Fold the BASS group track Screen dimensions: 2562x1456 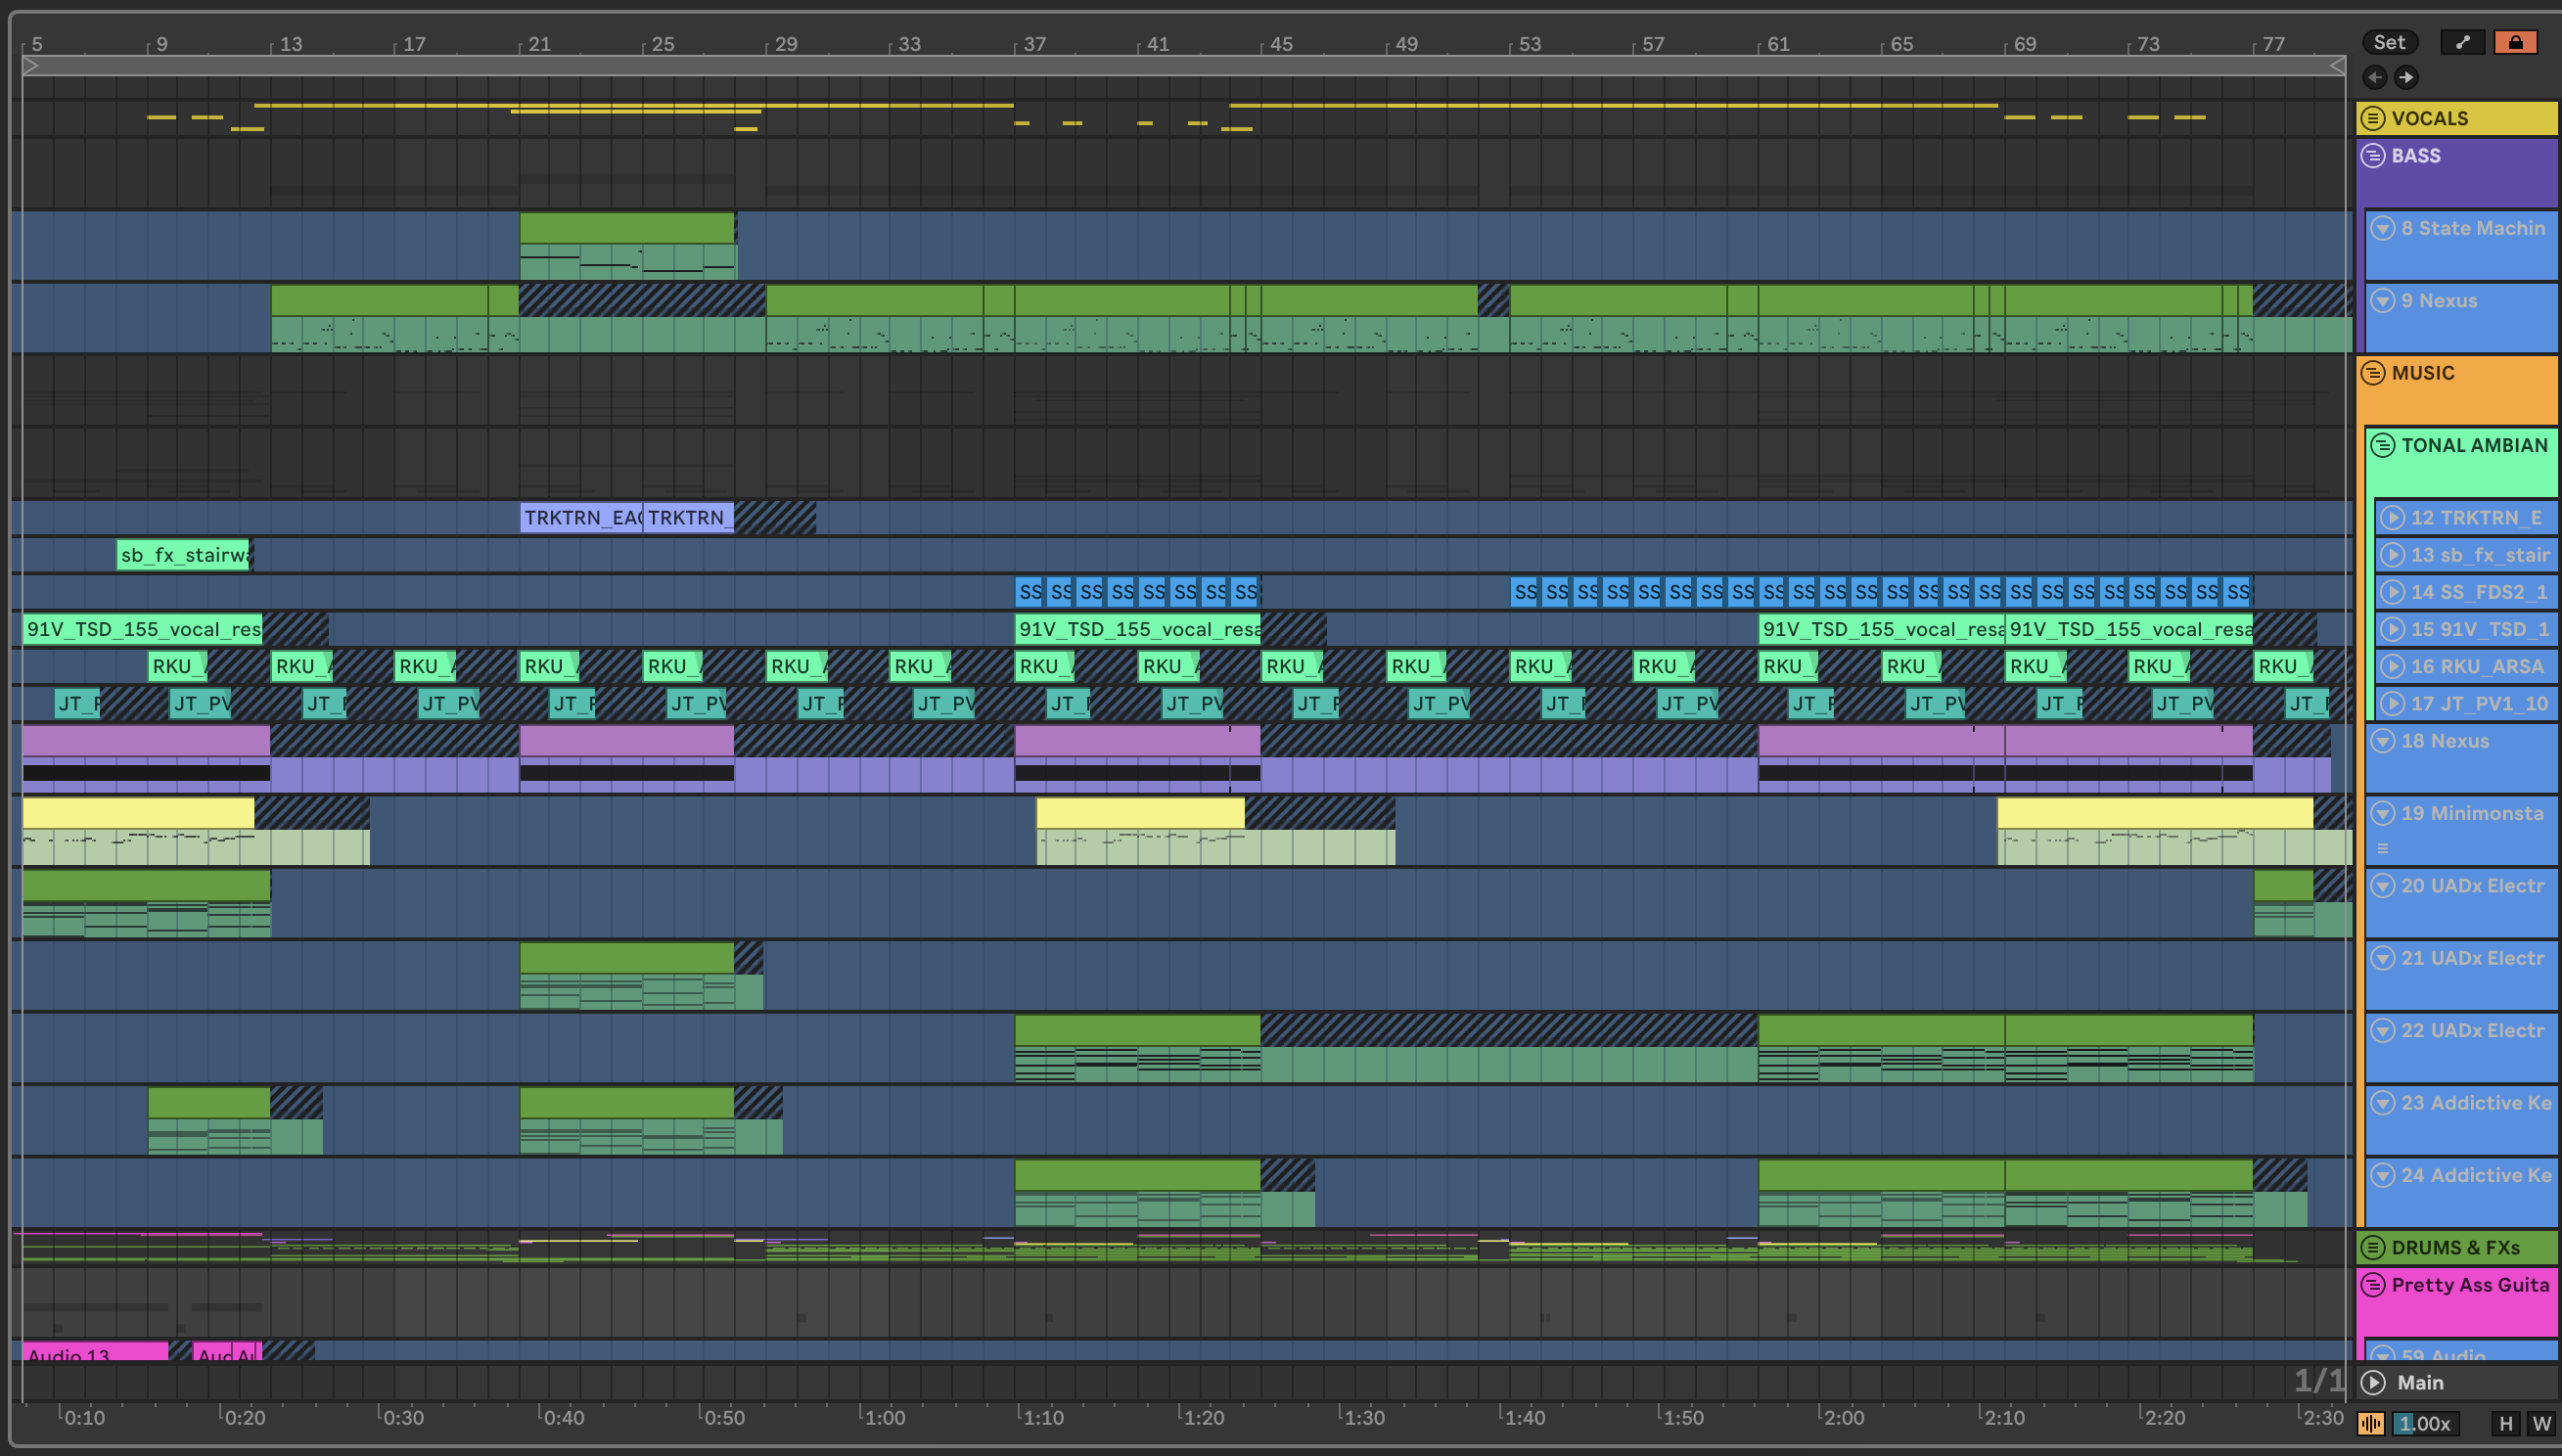2373,156
